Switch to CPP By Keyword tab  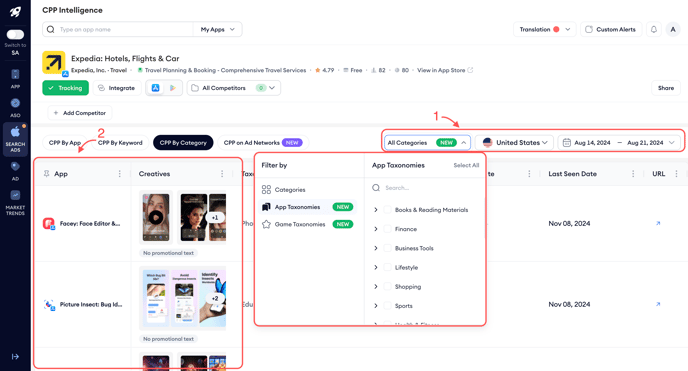pos(120,143)
